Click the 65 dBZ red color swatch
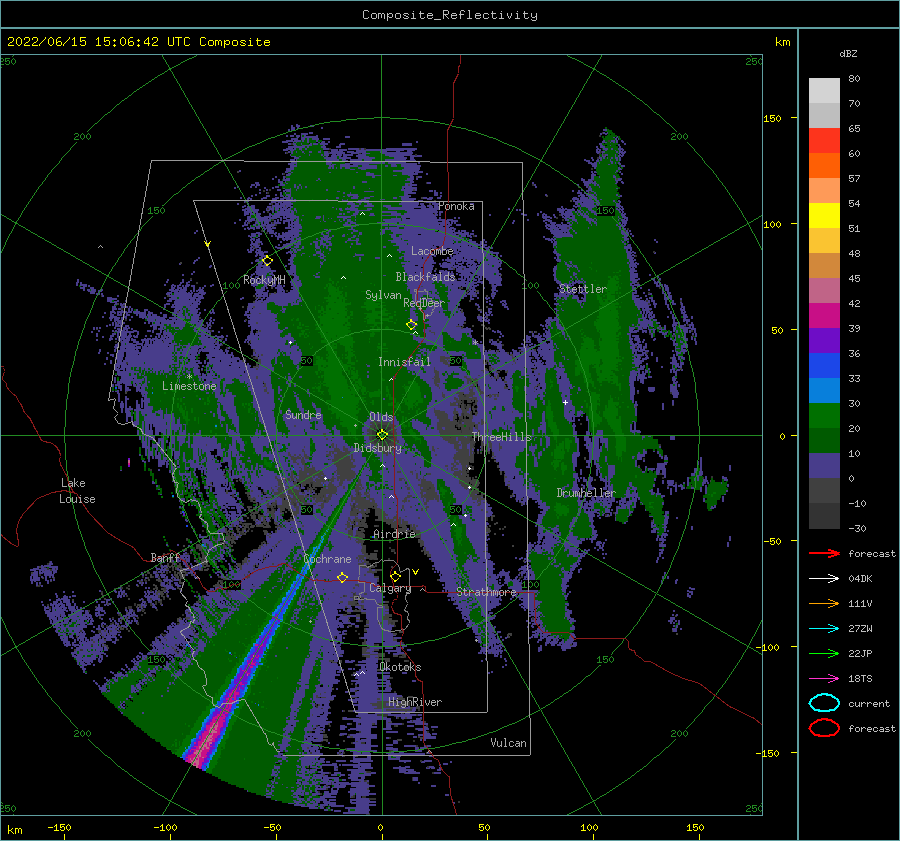 pos(824,140)
